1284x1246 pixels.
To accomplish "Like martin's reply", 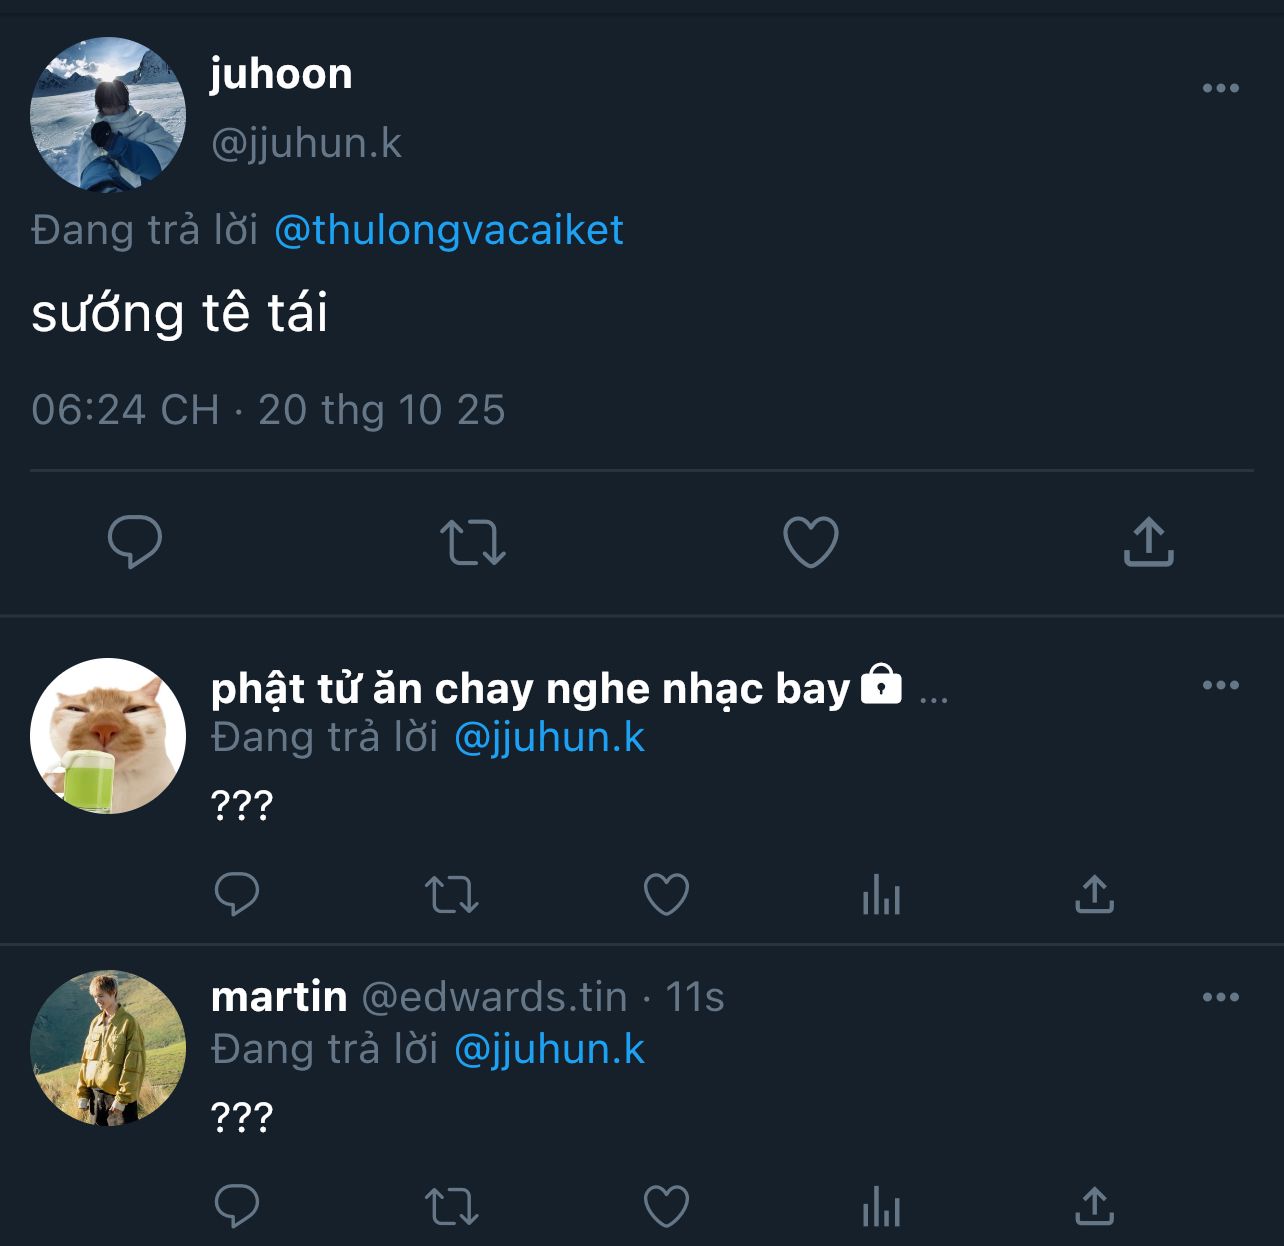I will point(666,1206).
